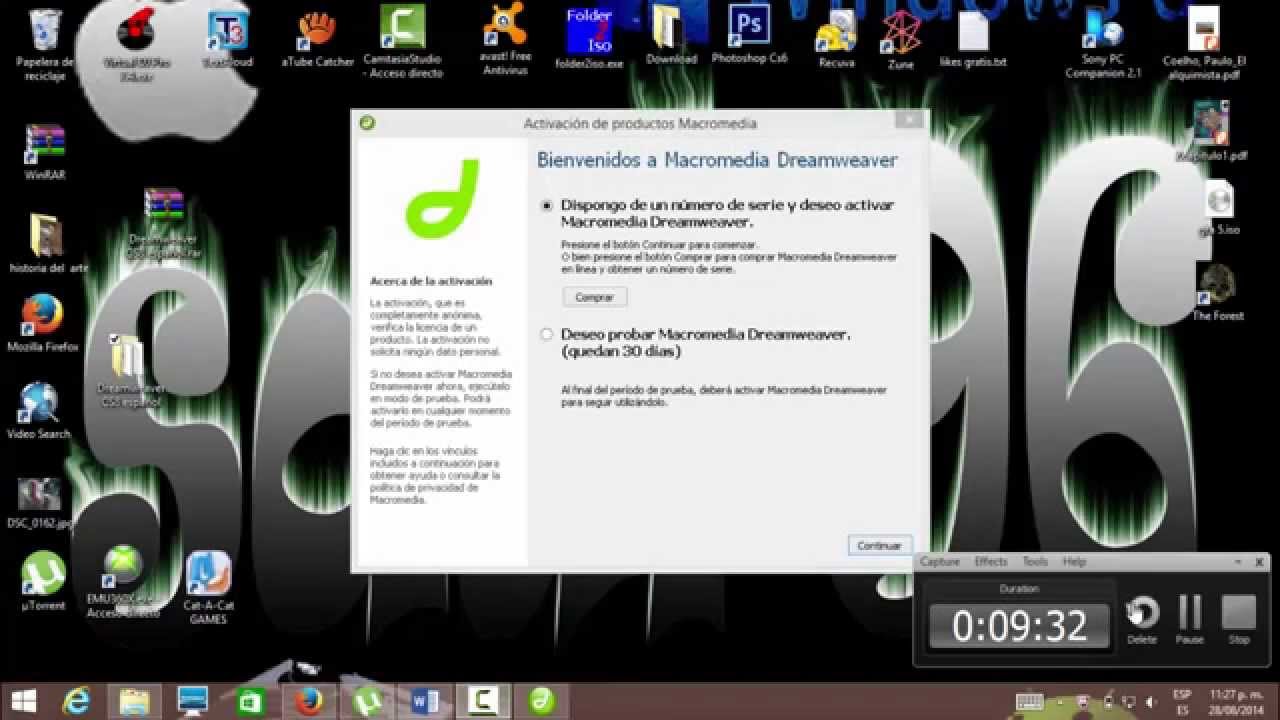Select the vinyl record desktop icon

(137, 46)
